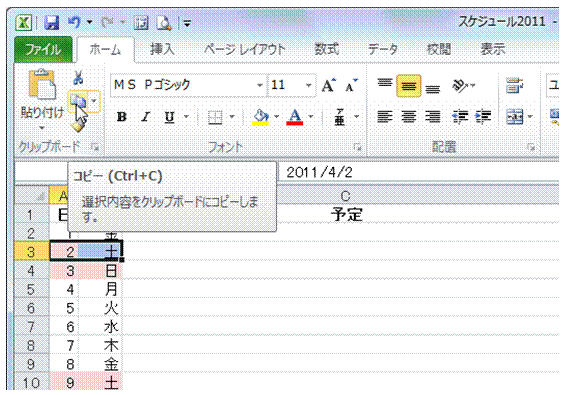Open the fill color palette arrow
Image resolution: width=567 pixels, height=395 pixels.
pyautogui.click(x=276, y=117)
